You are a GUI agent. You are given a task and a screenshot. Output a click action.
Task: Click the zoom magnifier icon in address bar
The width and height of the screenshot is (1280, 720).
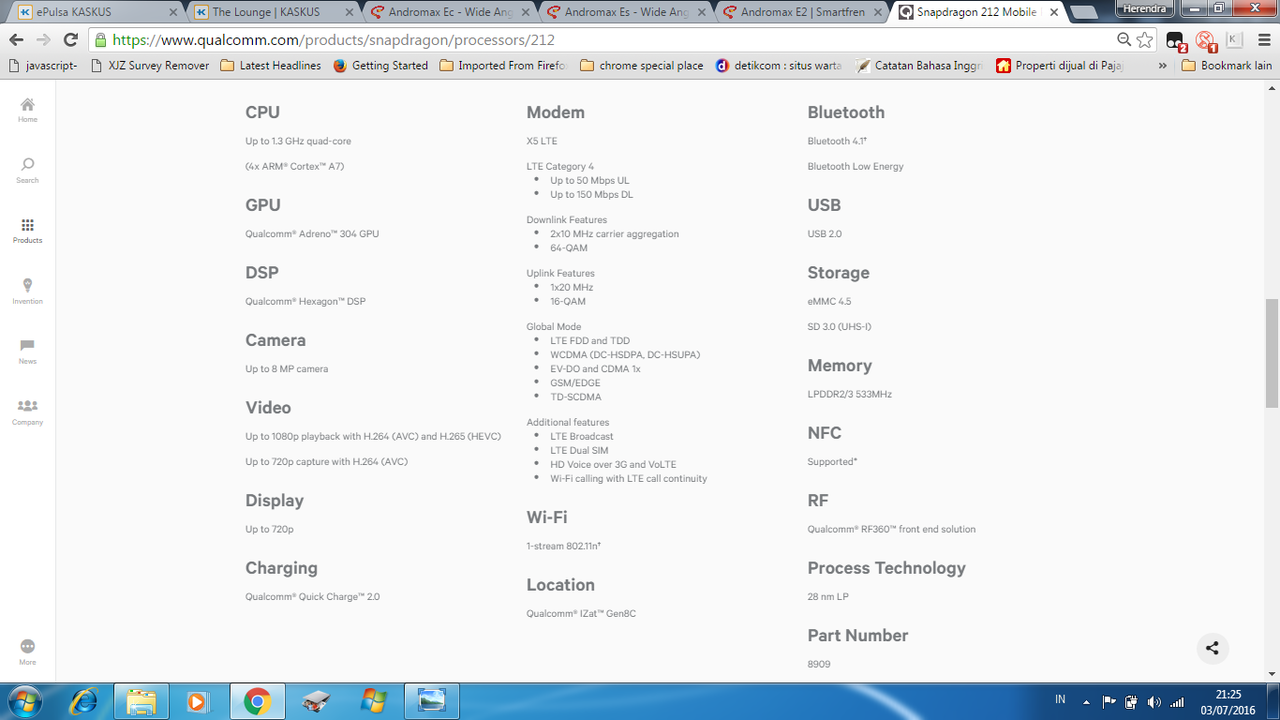click(1124, 41)
